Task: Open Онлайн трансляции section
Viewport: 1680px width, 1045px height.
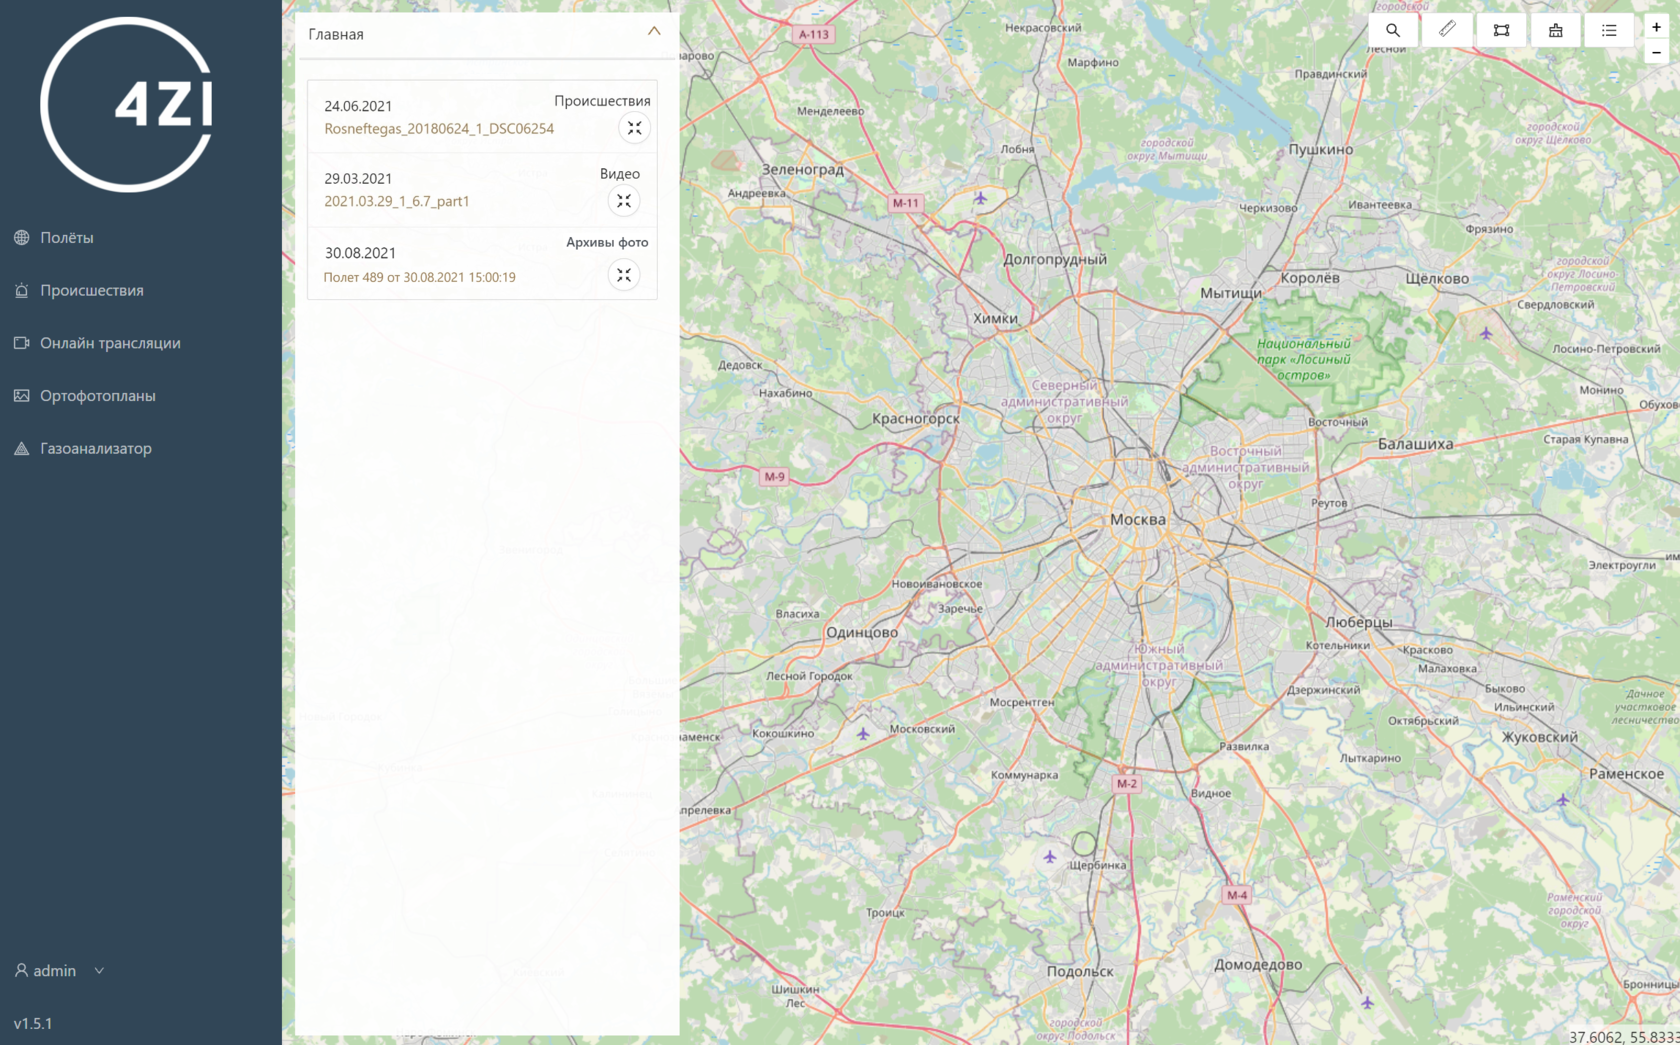Action: pos(110,343)
